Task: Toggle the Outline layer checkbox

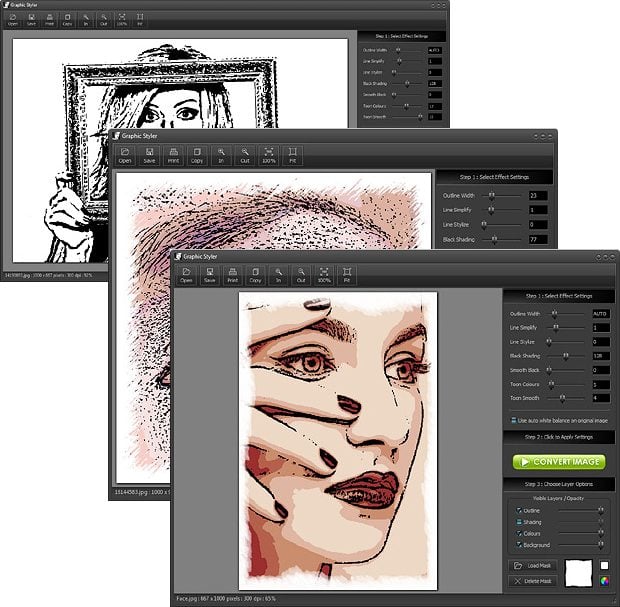Action: click(518, 509)
